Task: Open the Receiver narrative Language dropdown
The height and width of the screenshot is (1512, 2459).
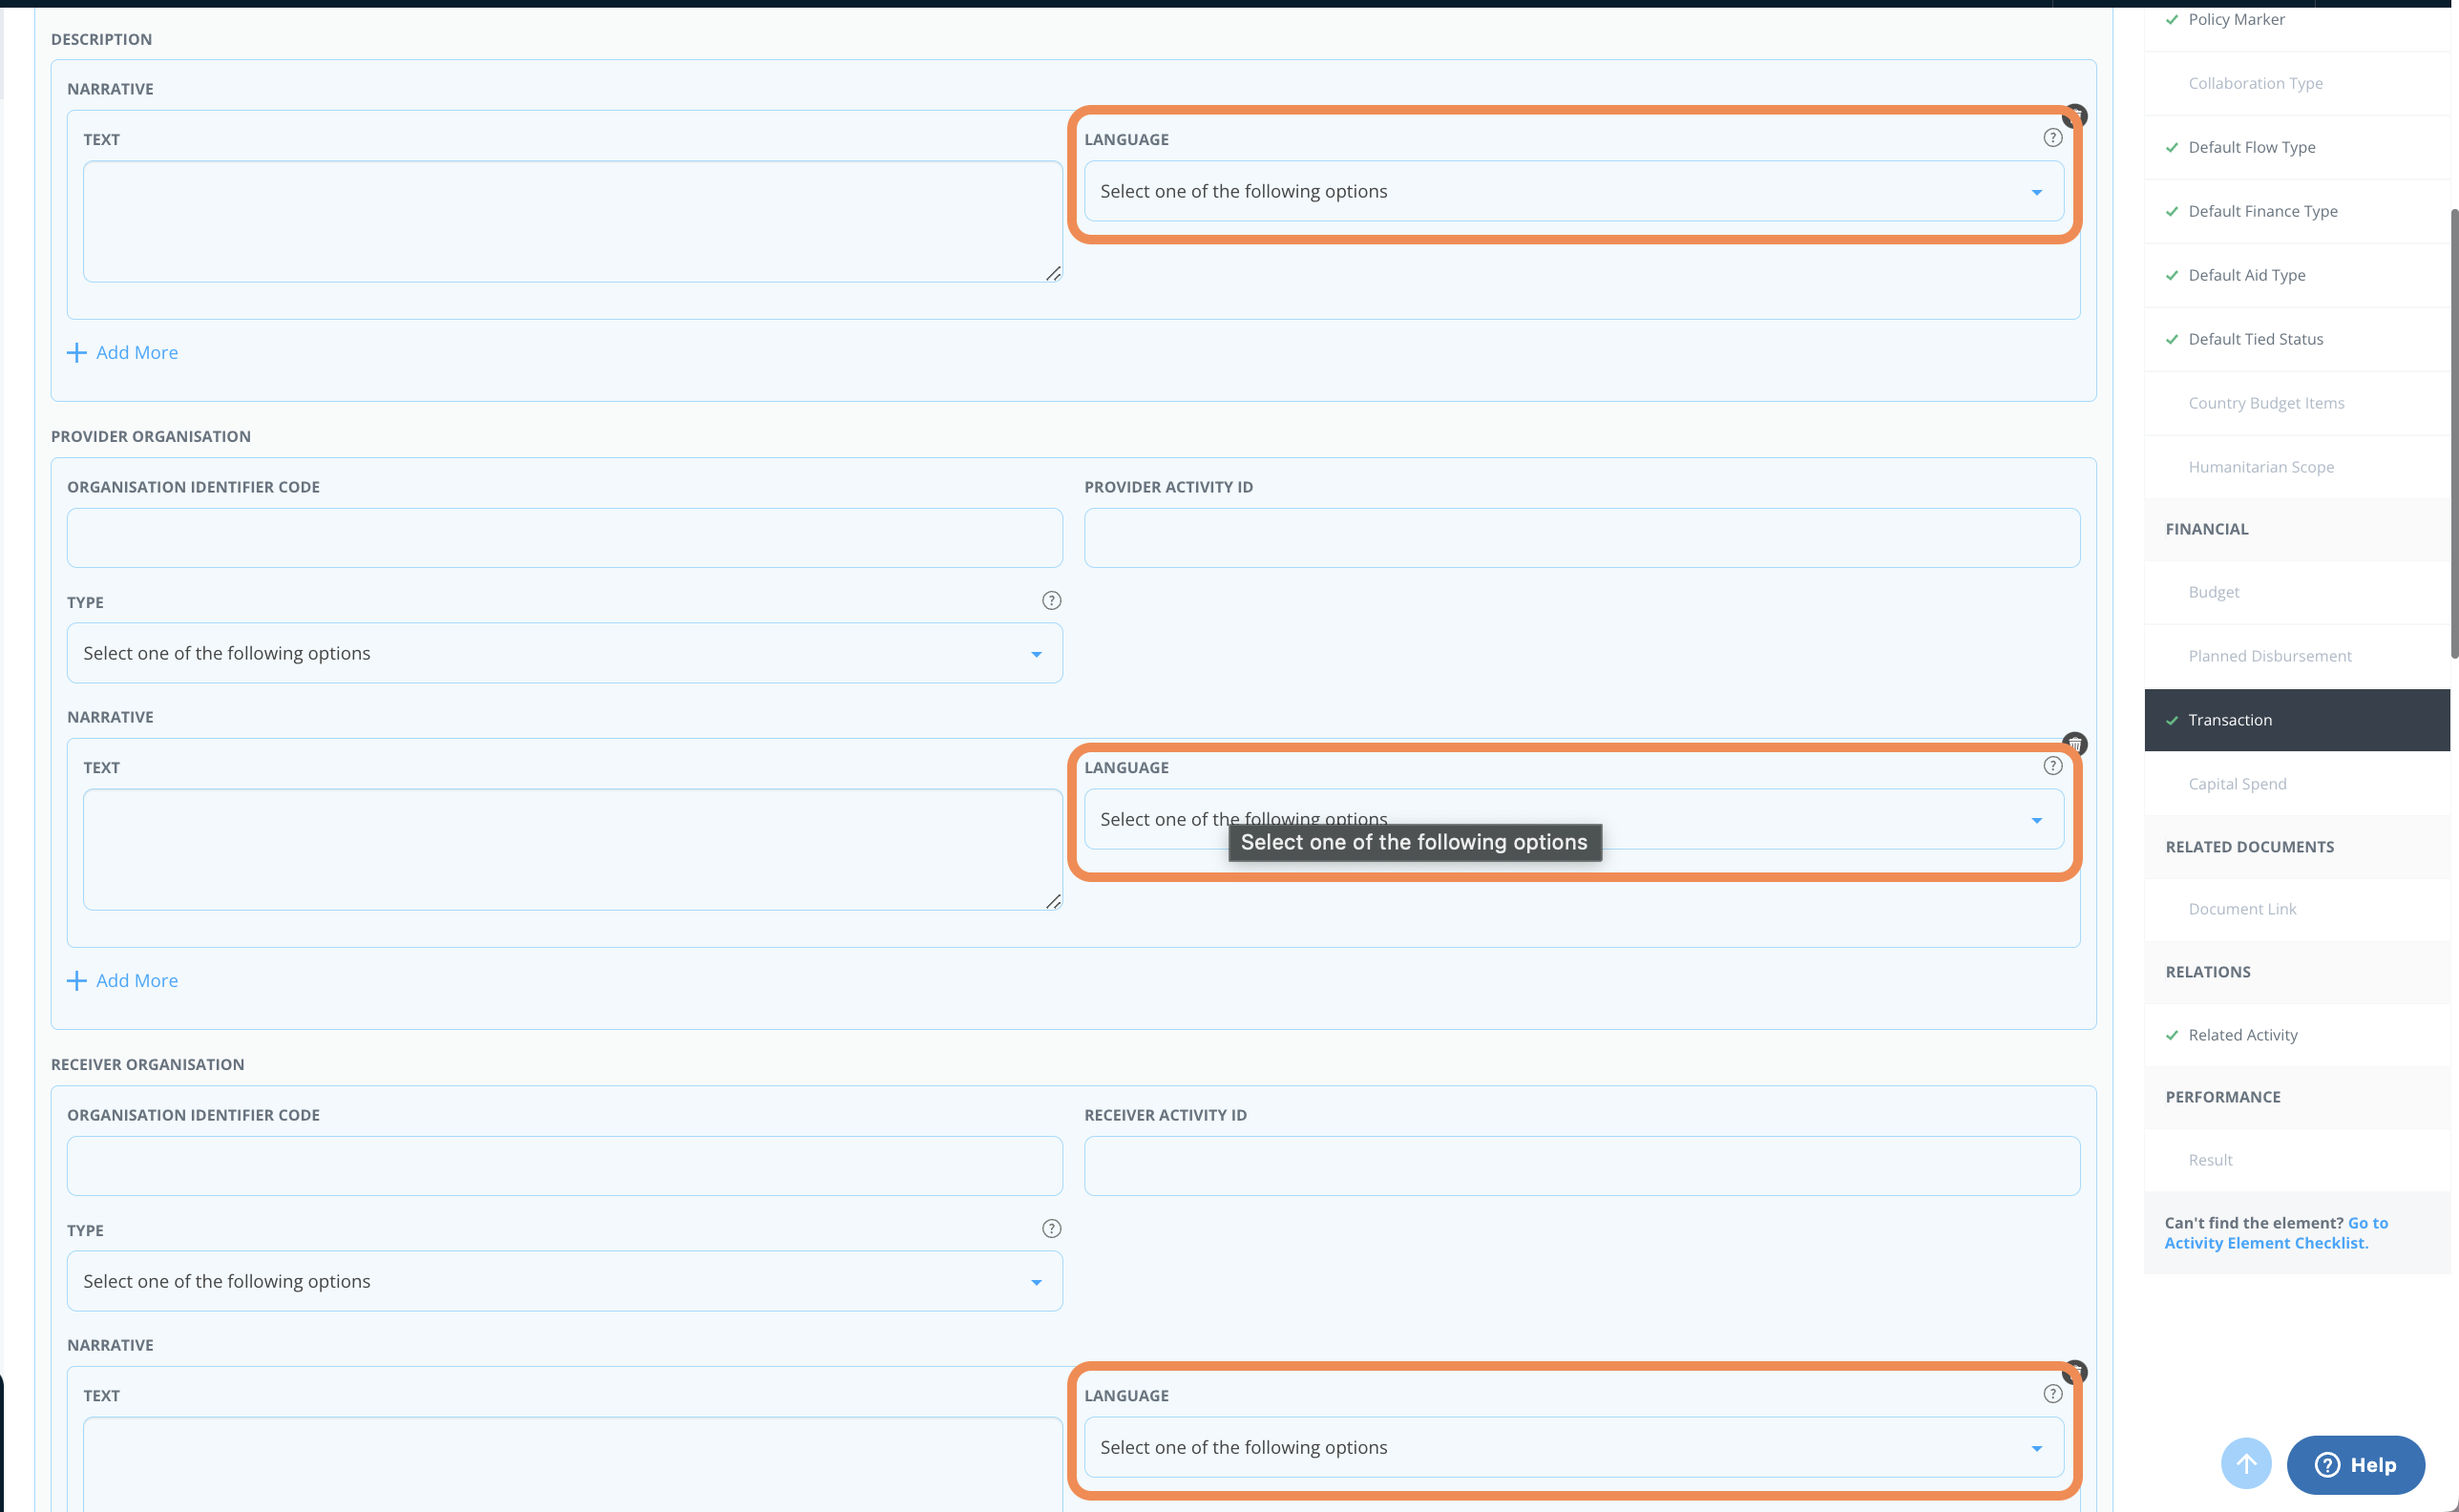Action: pos(1573,1447)
